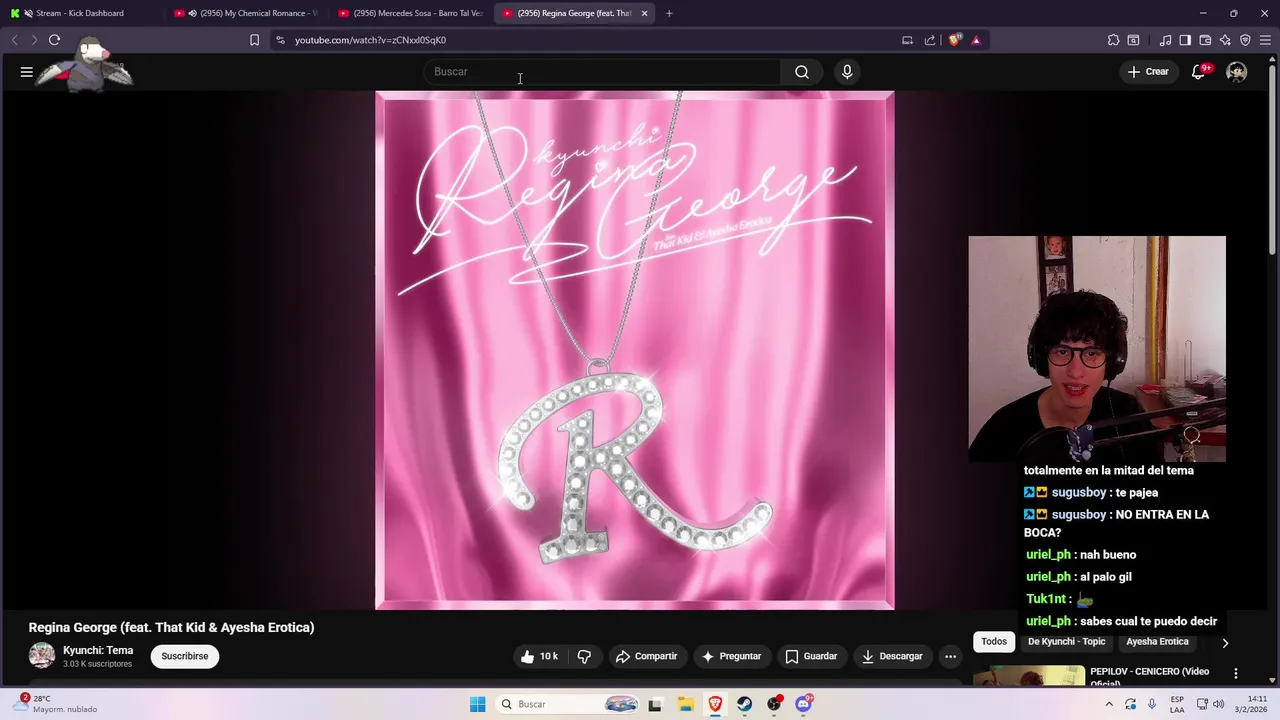Open the PEPILOV - CENICERO suggested video title

(x=1149, y=677)
